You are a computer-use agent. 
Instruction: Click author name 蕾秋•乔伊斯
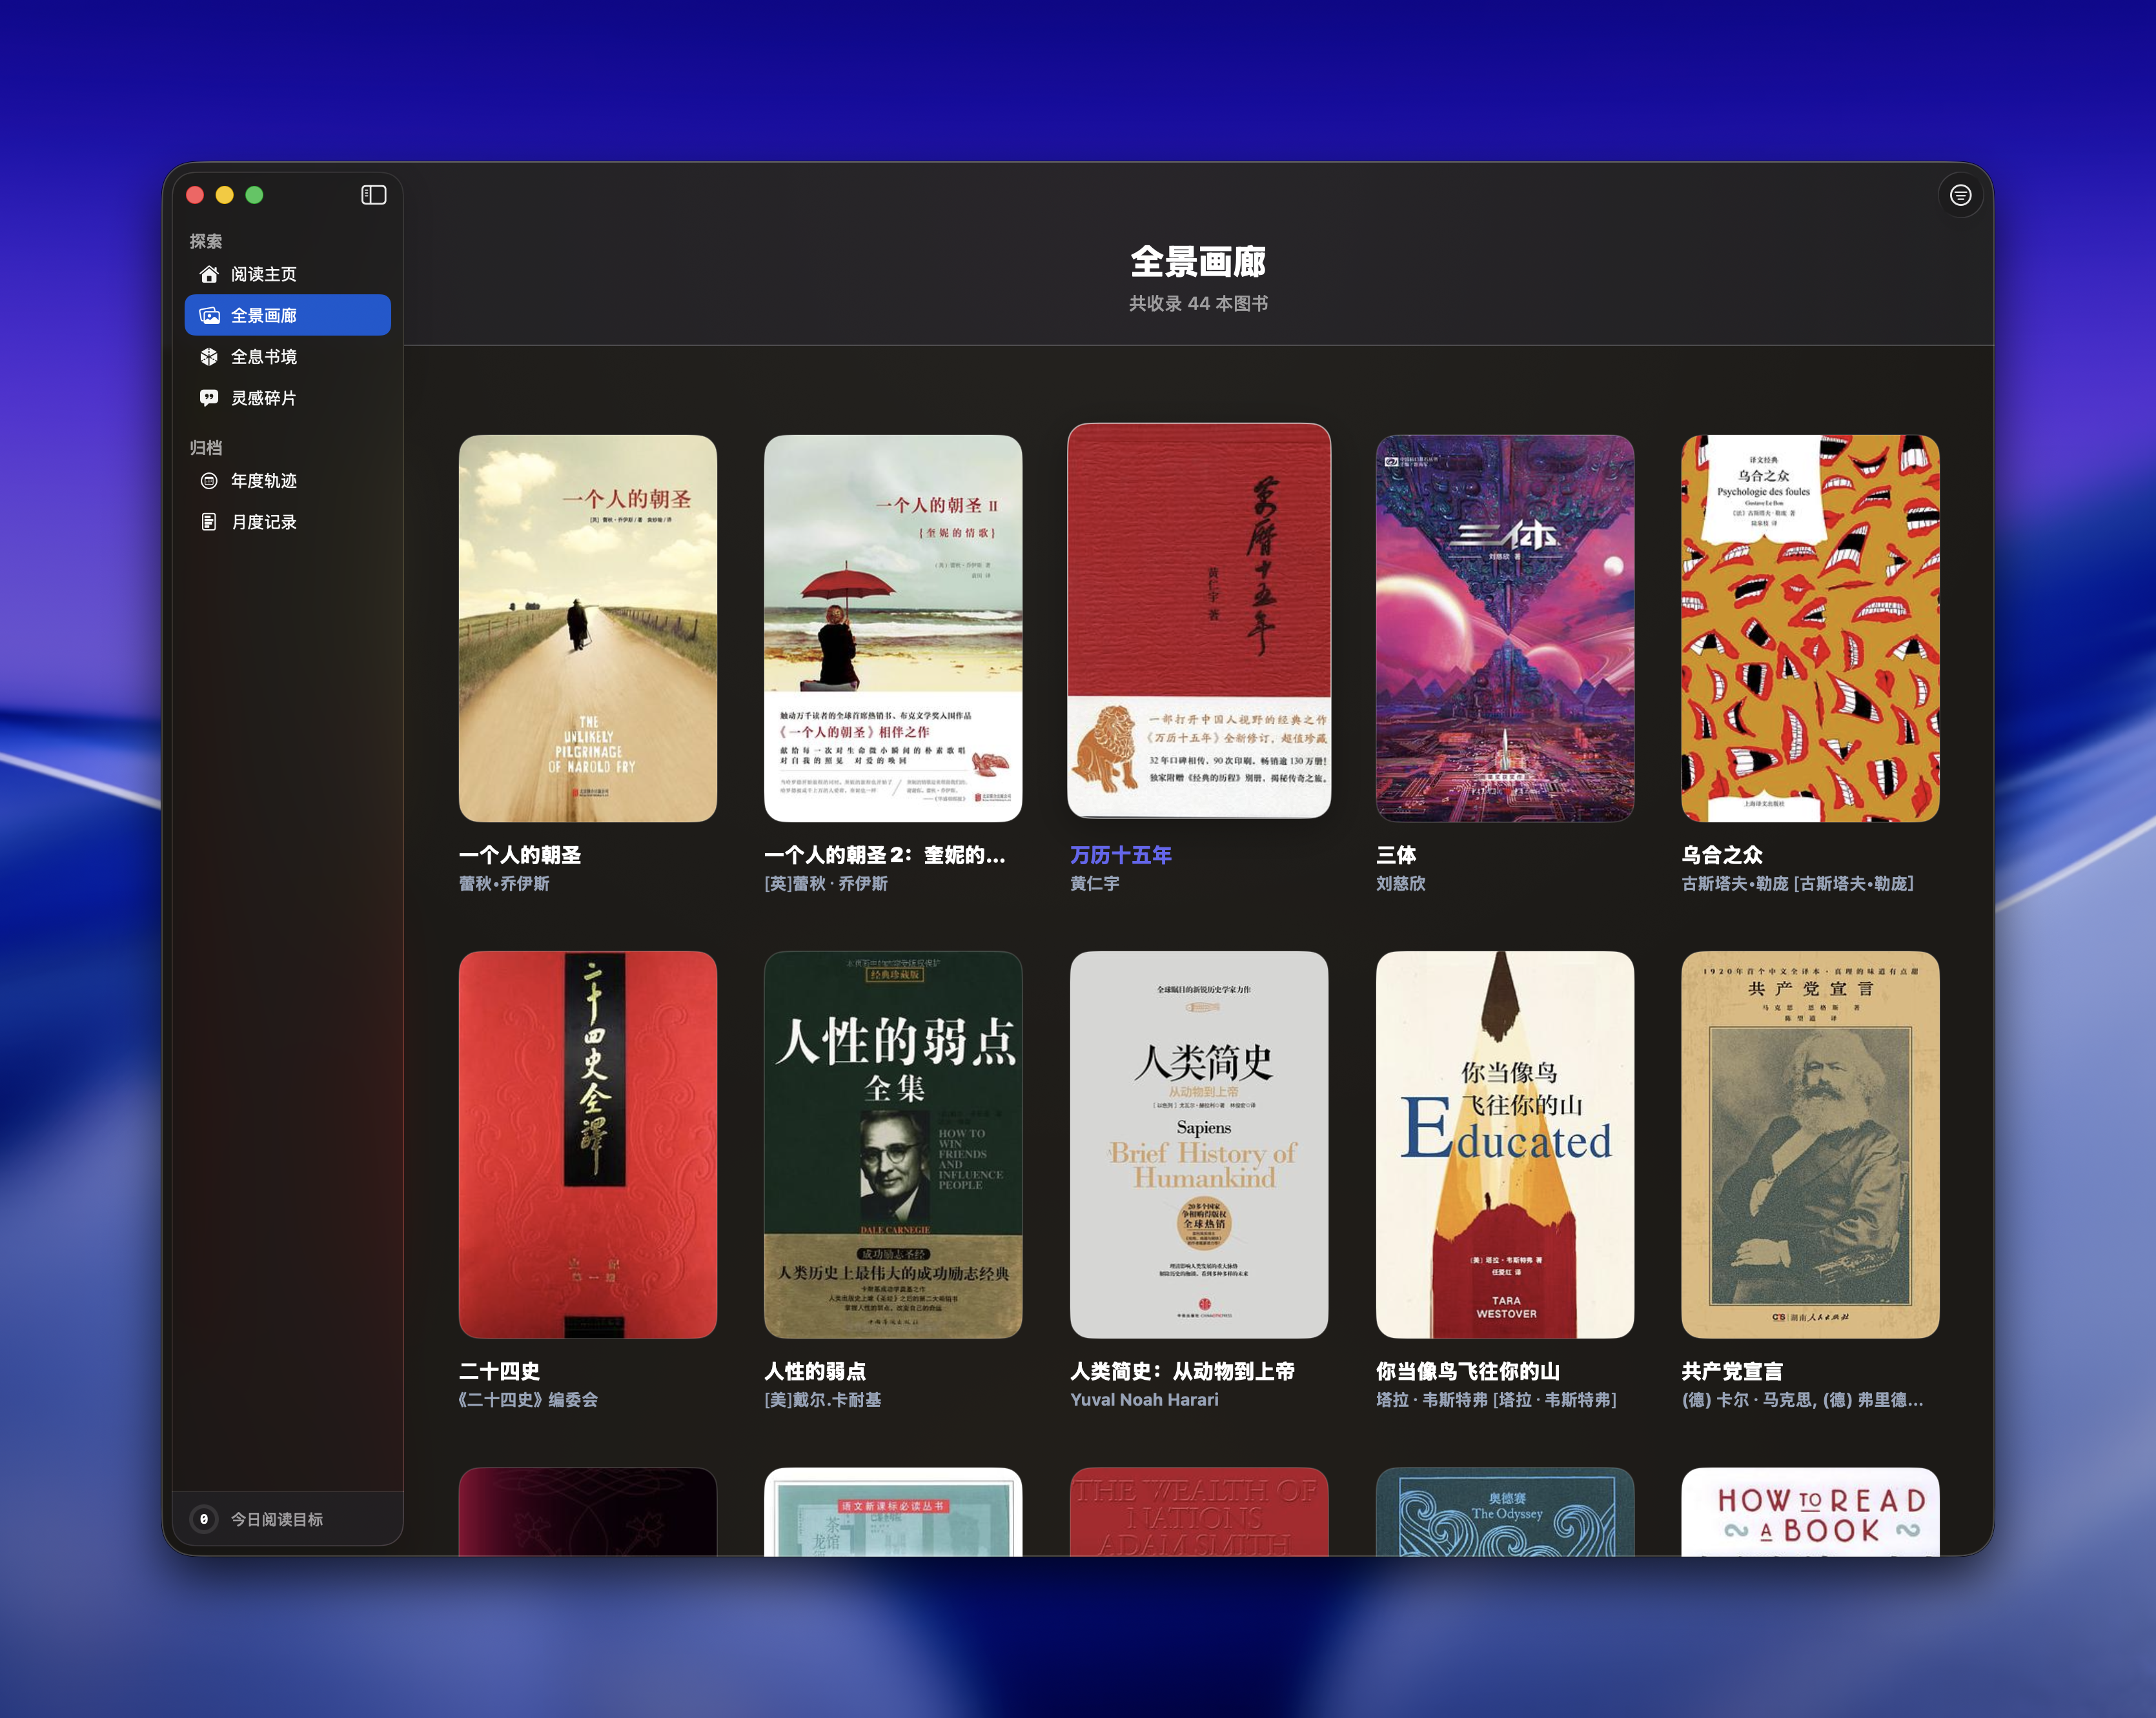504,884
